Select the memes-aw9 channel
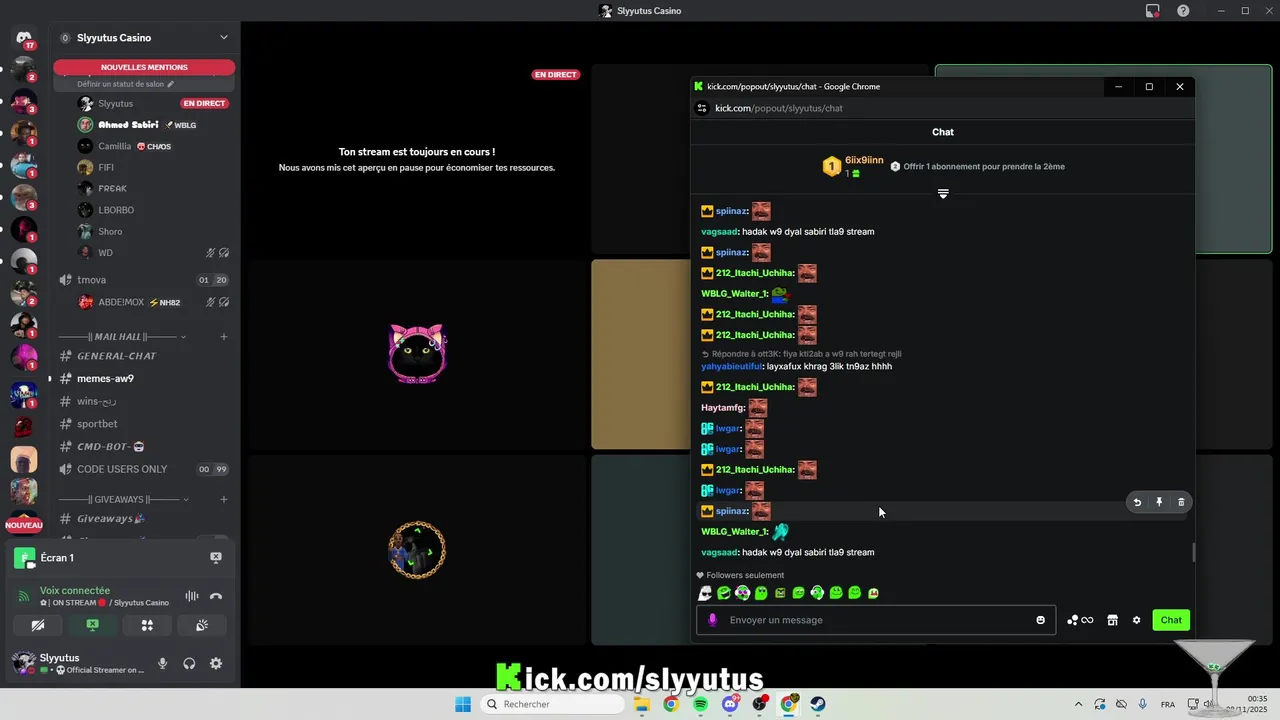Viewport: 1280px width, 720px height. 142,379
